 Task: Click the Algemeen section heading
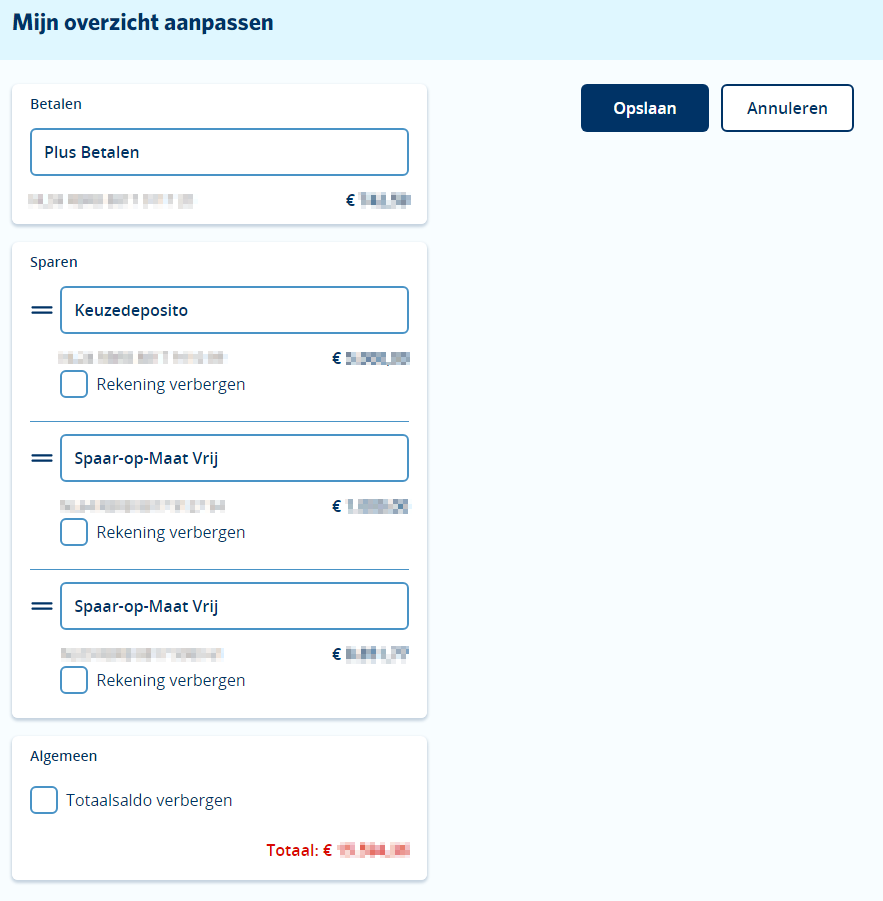pyautogui.click(x=64, y=756)
